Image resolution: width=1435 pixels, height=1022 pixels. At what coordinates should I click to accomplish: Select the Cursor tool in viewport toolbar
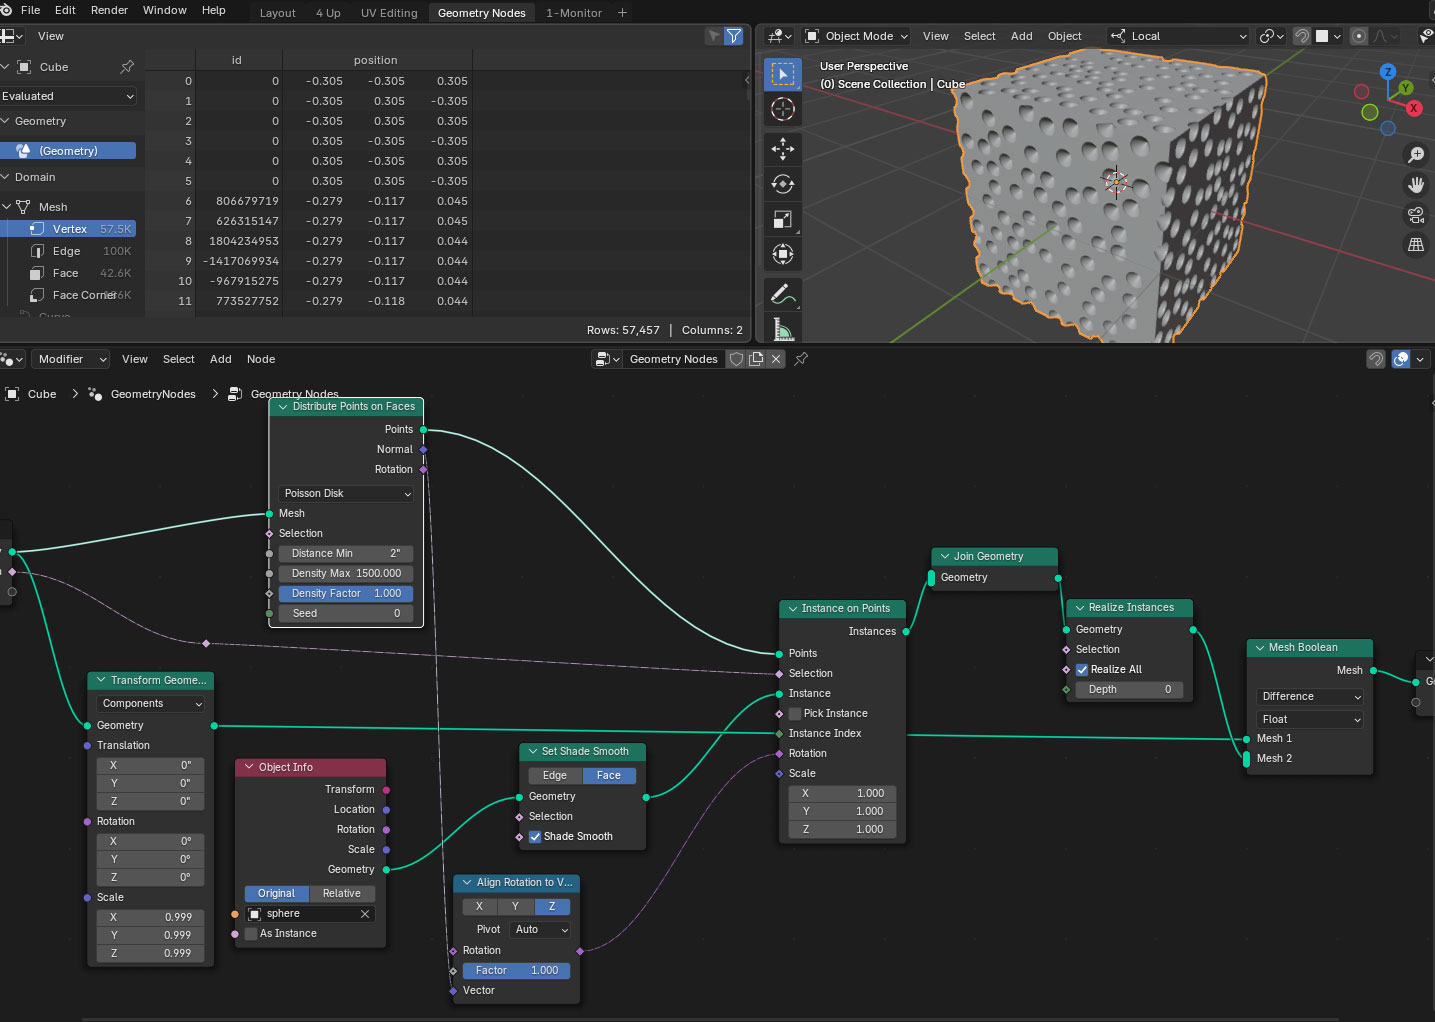pos(783,109)
